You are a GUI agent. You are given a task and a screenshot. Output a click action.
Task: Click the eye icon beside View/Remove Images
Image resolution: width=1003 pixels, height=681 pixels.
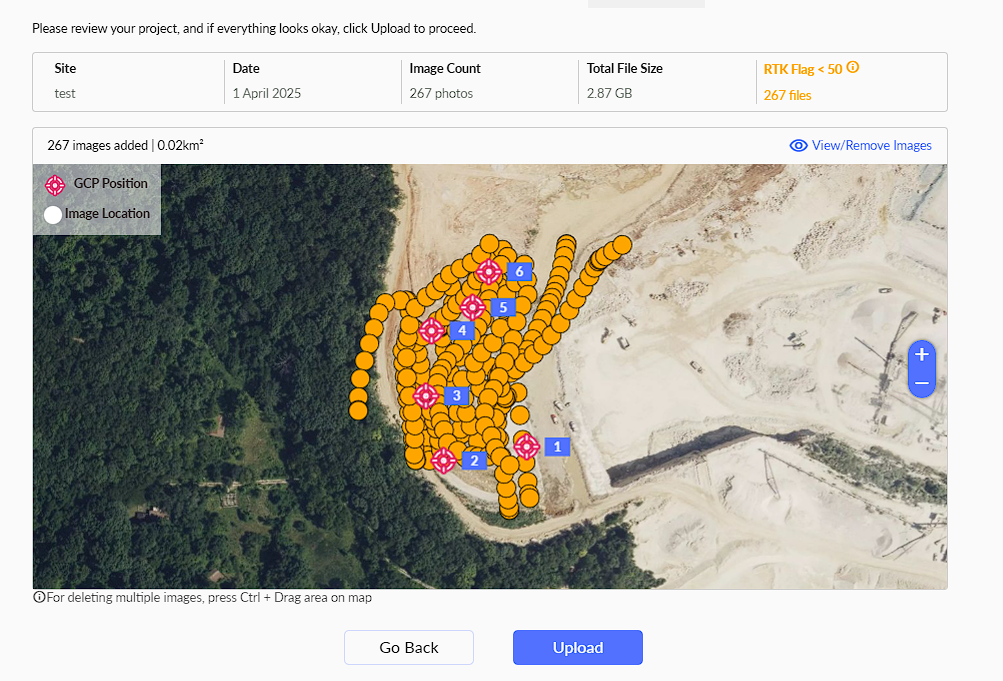[798, 146]
